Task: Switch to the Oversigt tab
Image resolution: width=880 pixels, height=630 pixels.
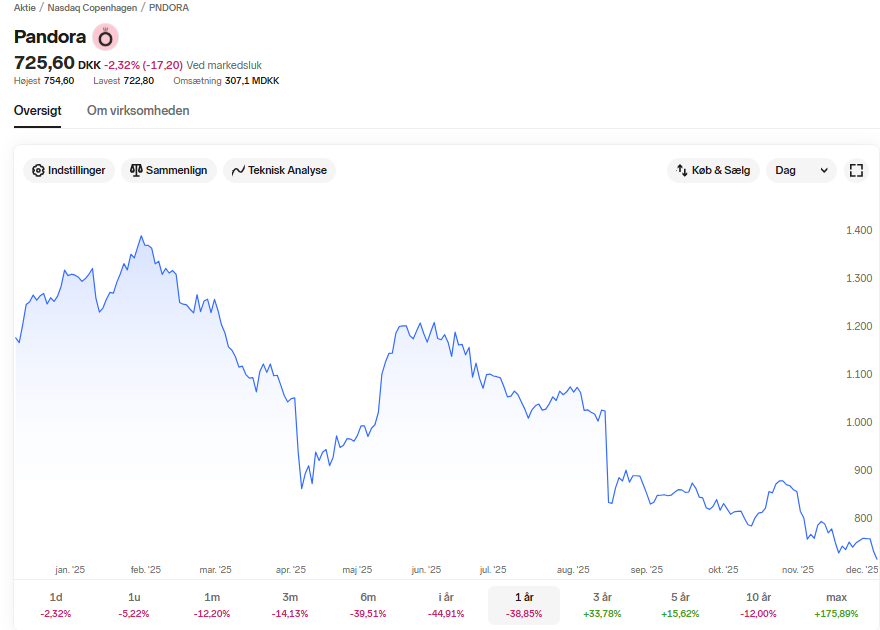Action: (x=38, y=111)
